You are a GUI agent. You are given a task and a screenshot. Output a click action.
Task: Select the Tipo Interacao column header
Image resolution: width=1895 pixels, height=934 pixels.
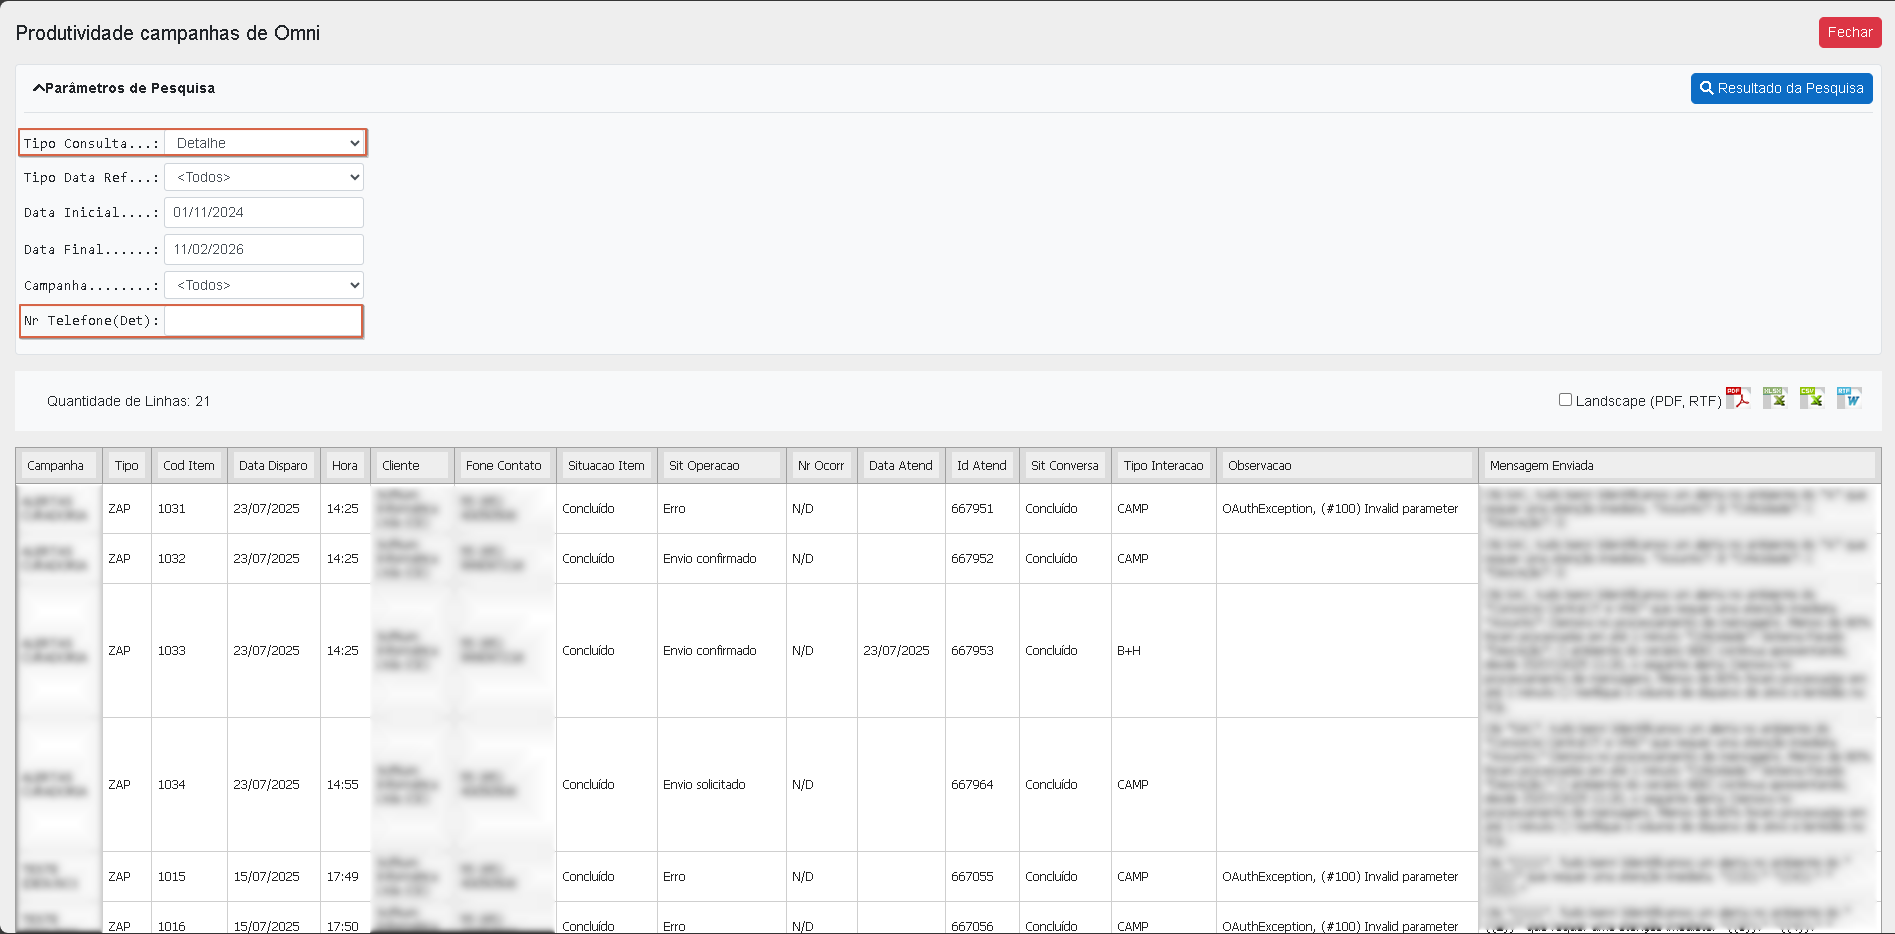pos(1163,465)
